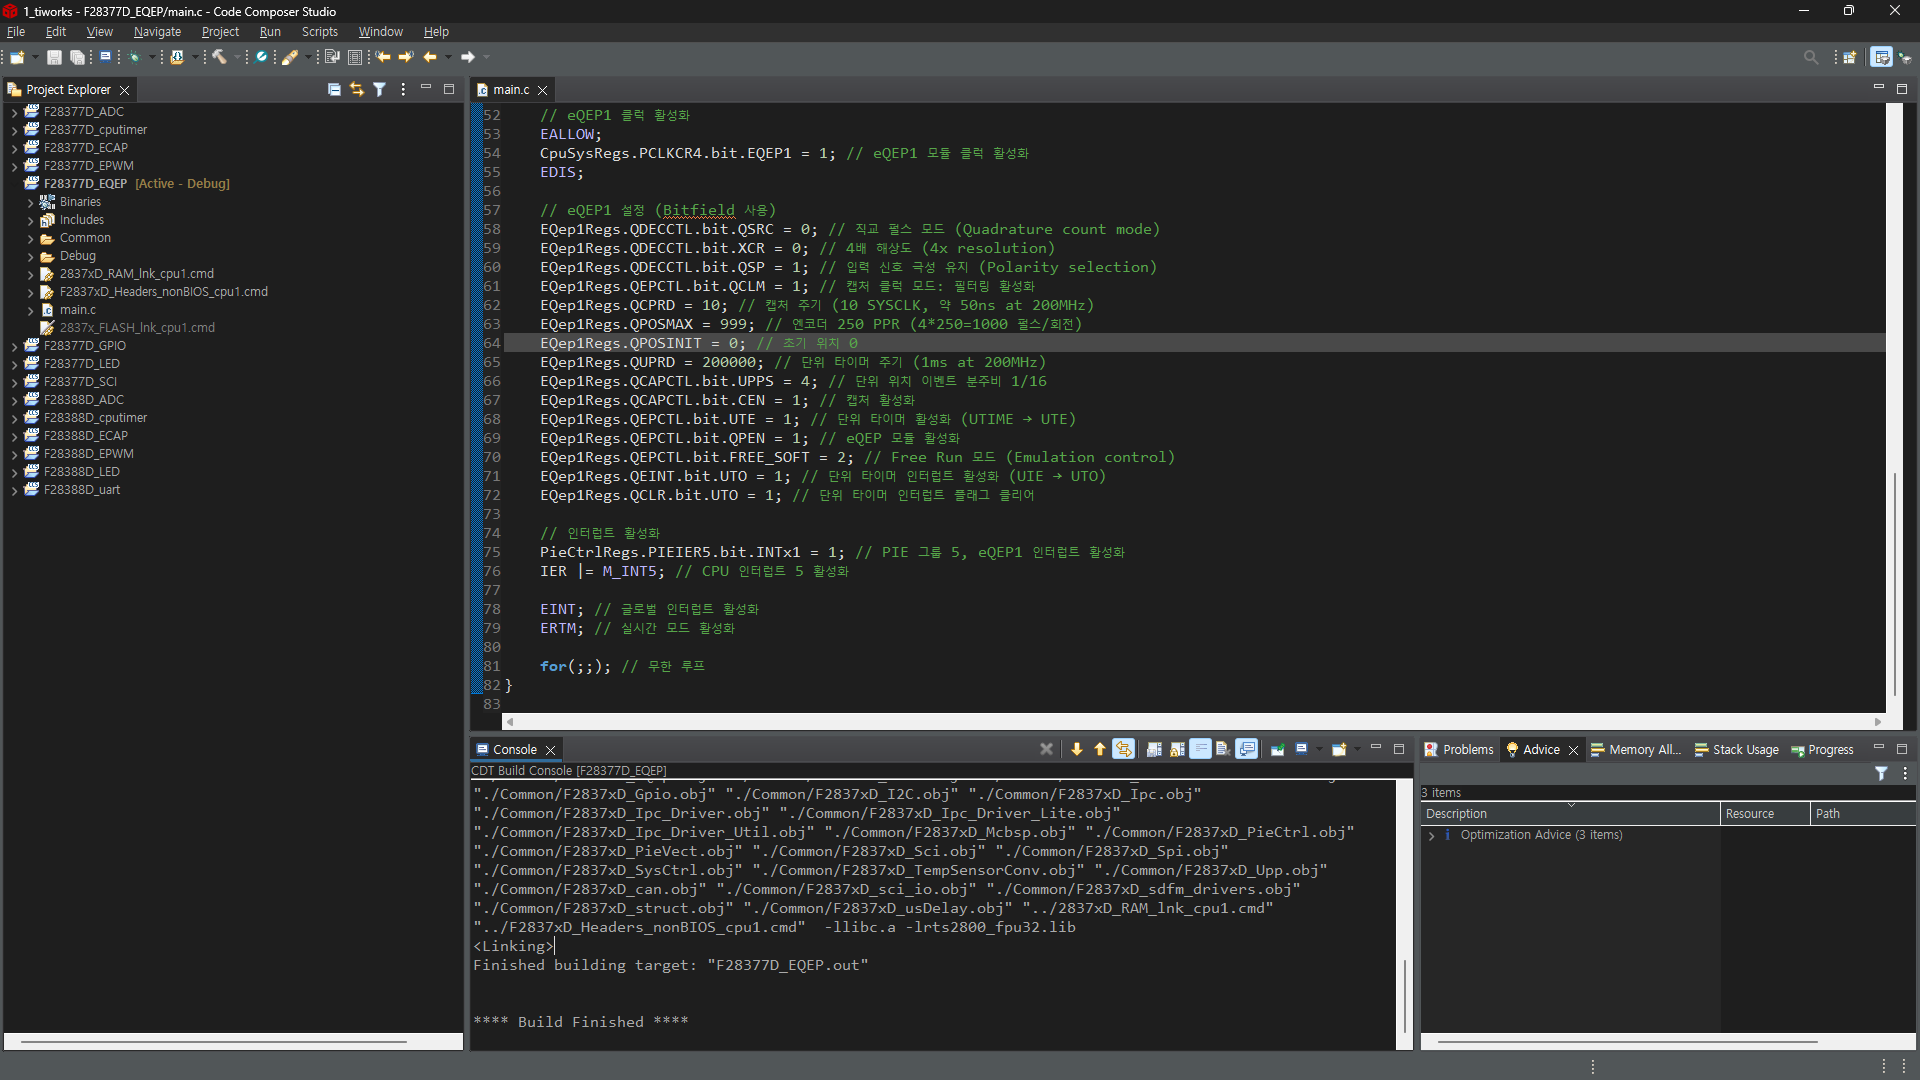Viewport: 1920px width, 1080px height.
Task: Open the Debug button dropdown arrow
Action: click(152, 57)
